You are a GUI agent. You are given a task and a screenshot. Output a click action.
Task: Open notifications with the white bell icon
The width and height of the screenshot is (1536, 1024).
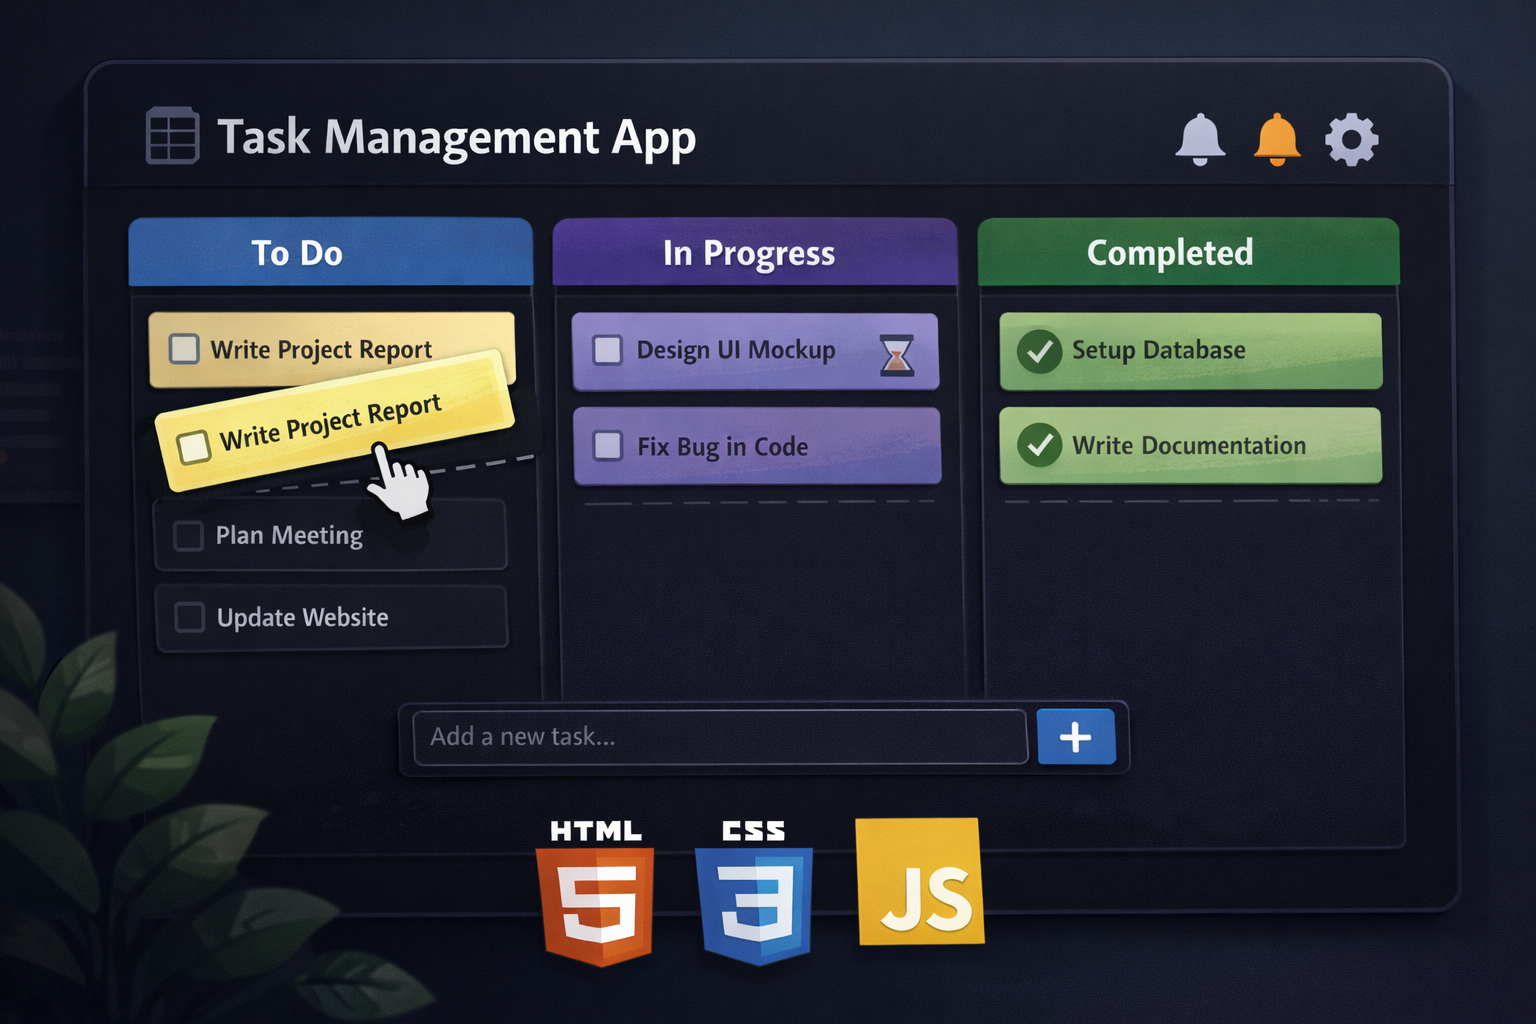coord(1200,139)
